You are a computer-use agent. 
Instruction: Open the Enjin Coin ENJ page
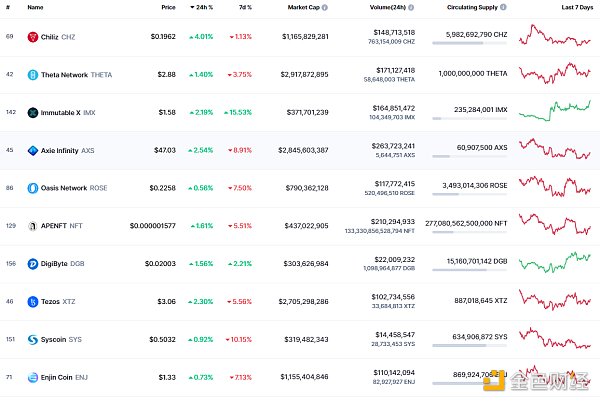pyautogui.click(x=64, y=378)
